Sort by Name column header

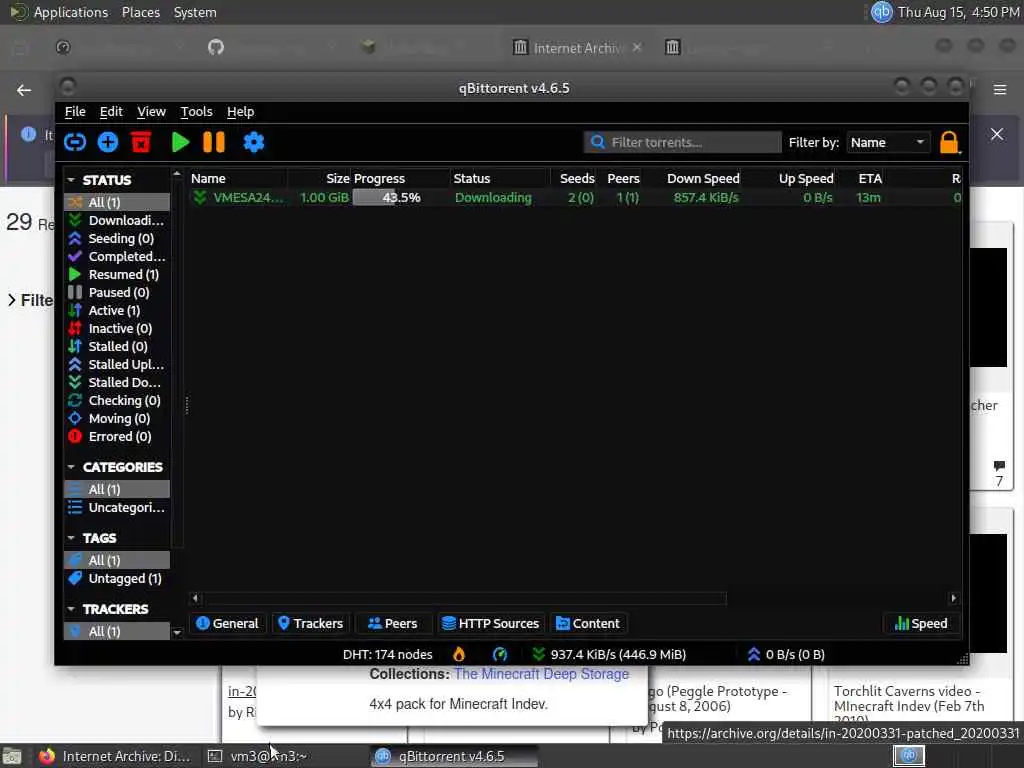pos(238,178)
